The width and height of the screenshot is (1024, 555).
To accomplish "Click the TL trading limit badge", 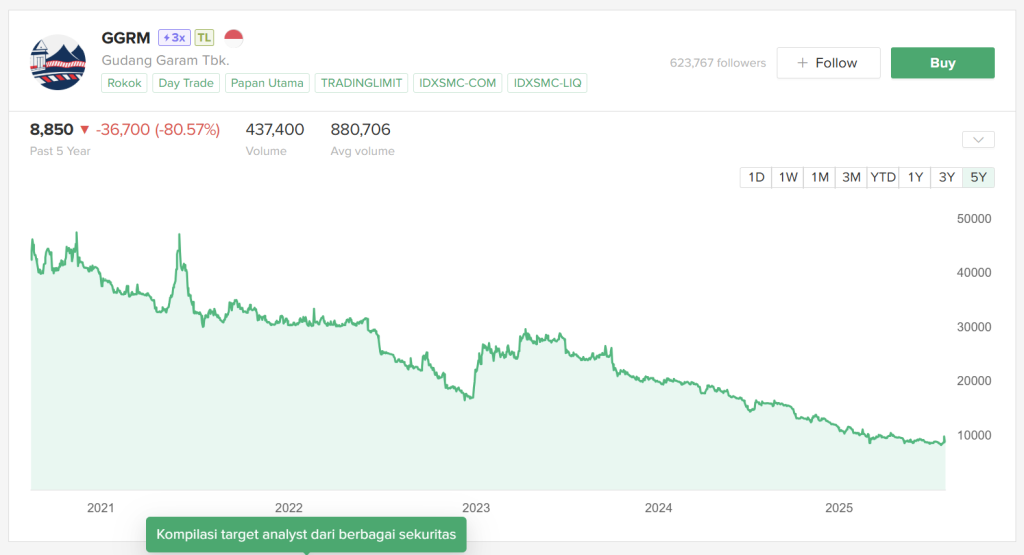I will click(204, 38).
